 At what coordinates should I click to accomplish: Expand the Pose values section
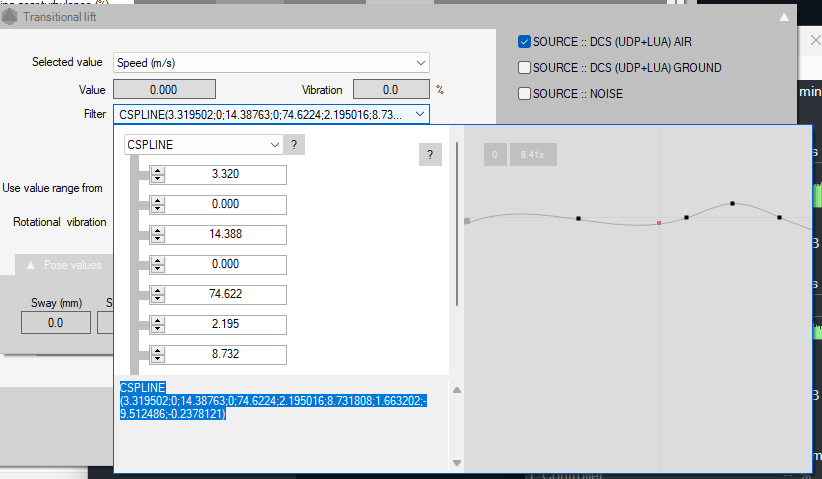pyautogui.click(x=29, y=266)
